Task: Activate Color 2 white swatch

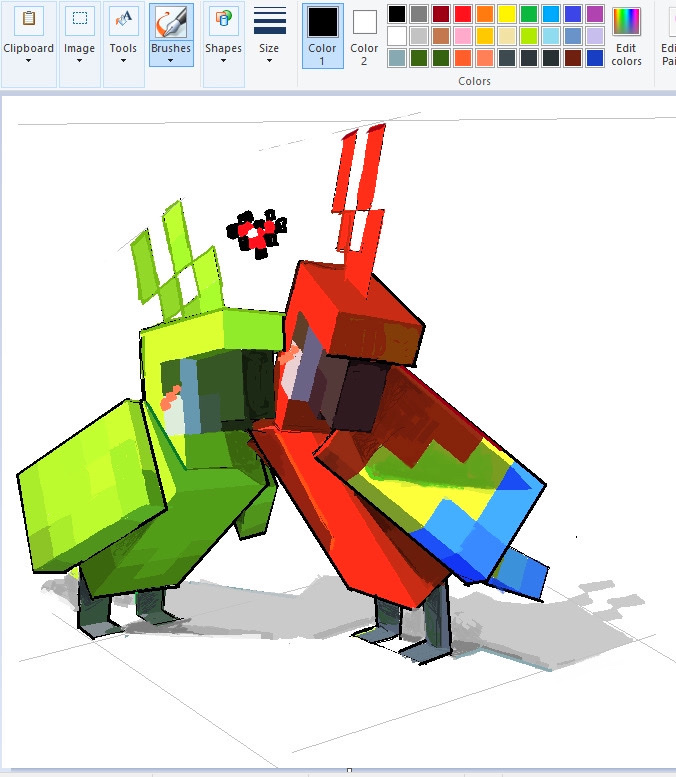Action: point(364,22)
